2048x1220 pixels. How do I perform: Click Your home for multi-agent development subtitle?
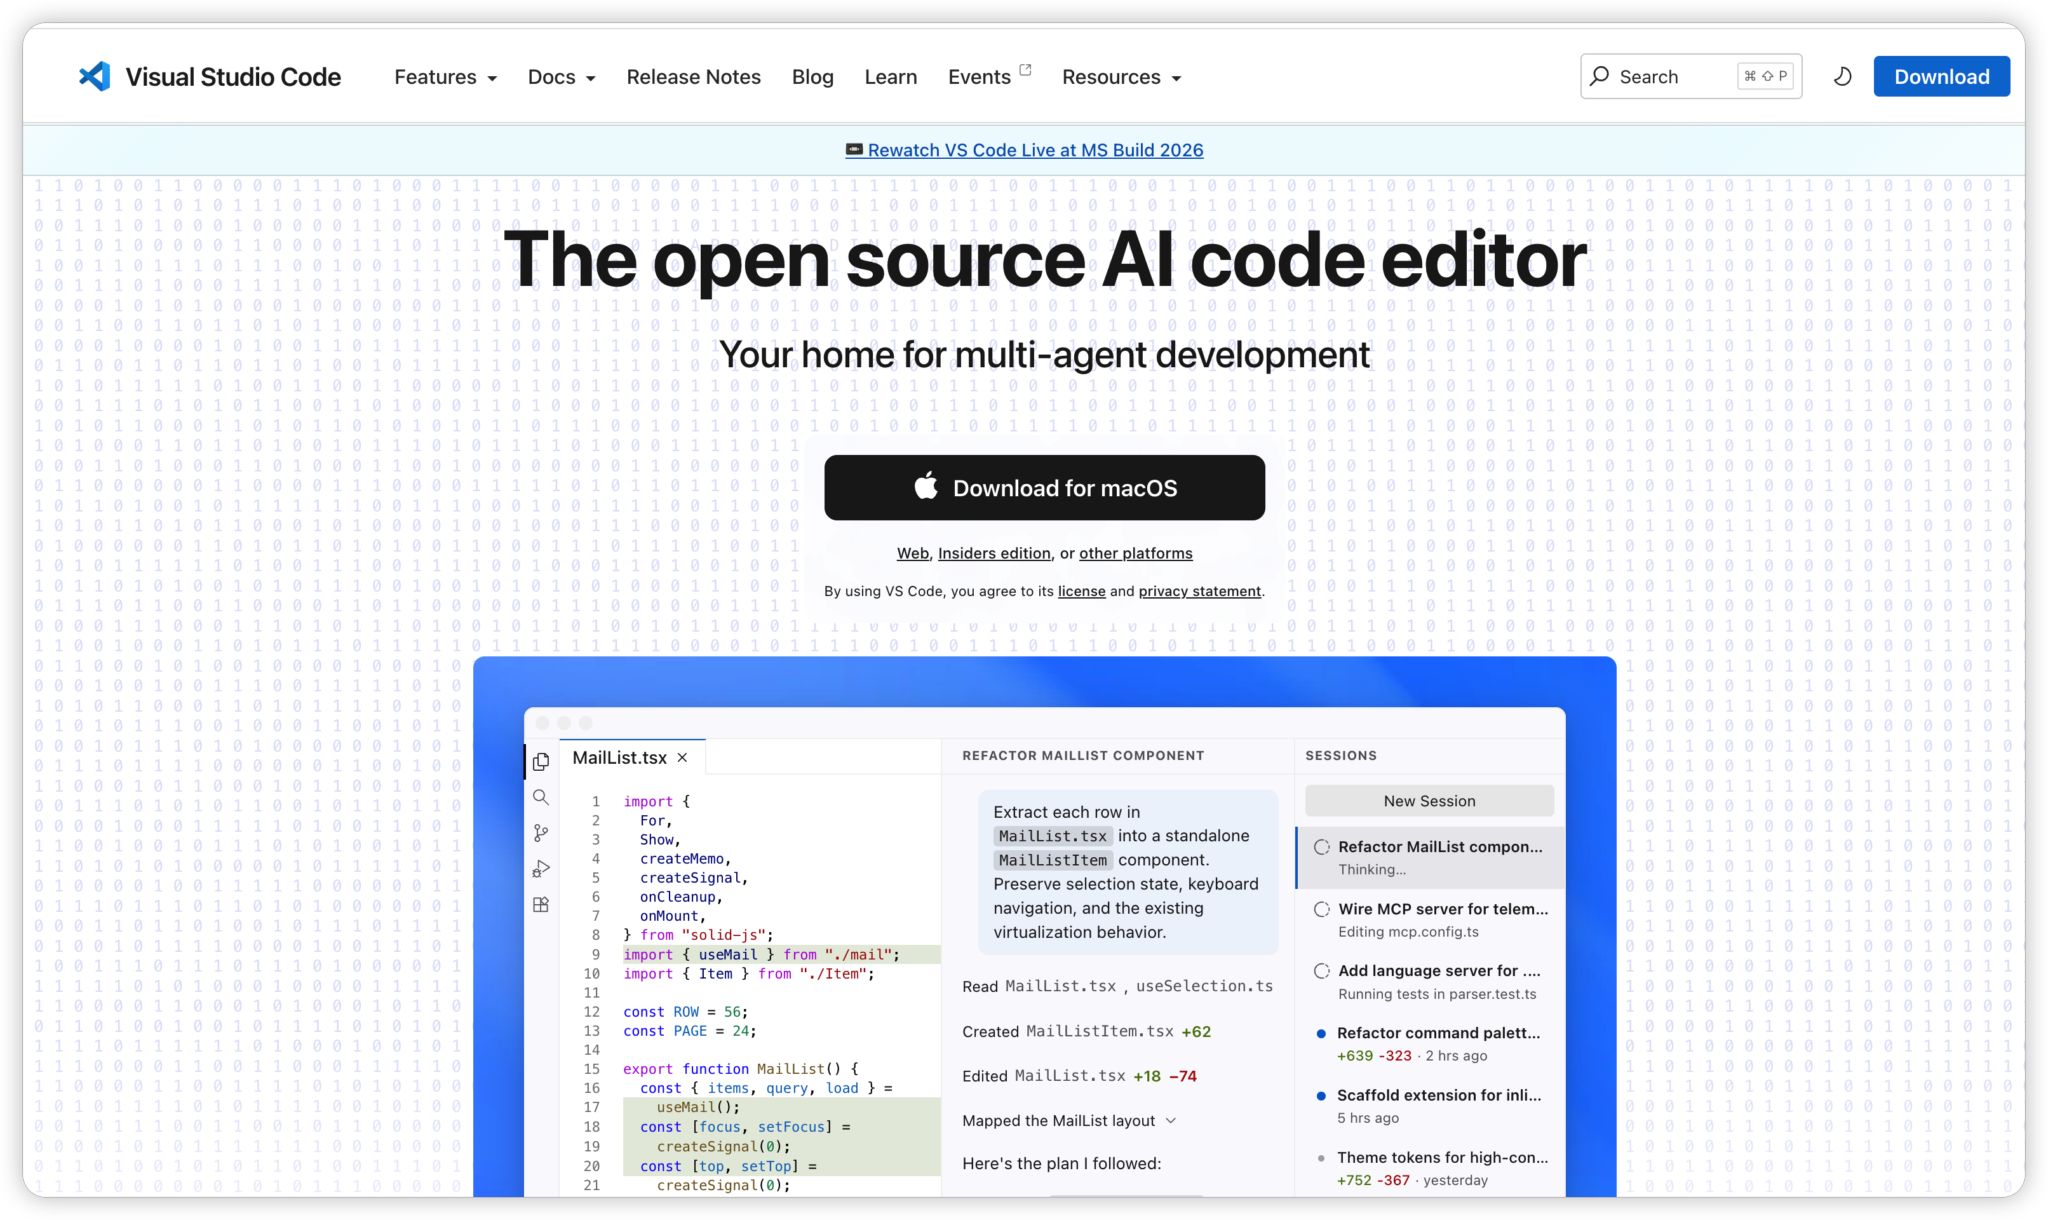pyautogui.click(x=1044, y=355)
